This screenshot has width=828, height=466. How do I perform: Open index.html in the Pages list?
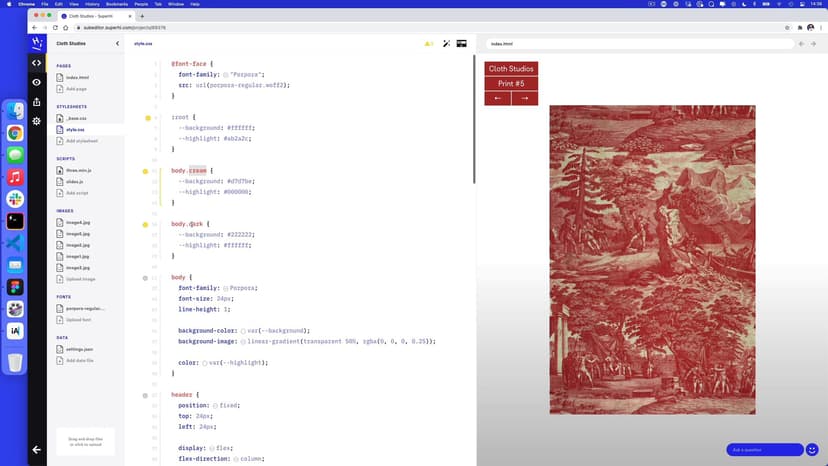[x=77, y=77]
